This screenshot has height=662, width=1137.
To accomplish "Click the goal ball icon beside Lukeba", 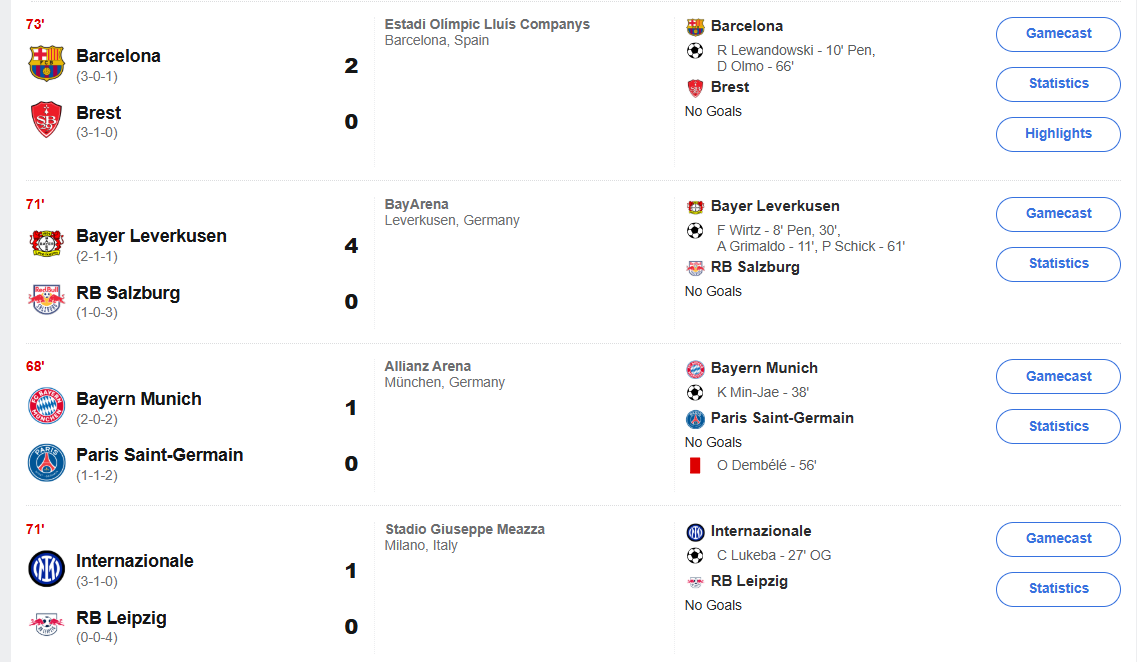I will pos(695,555).
